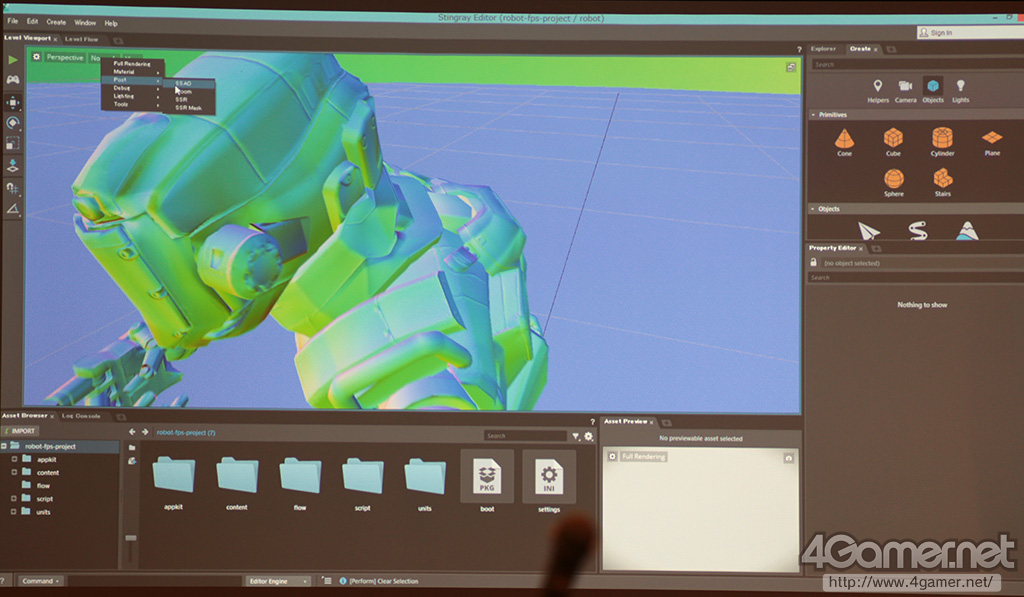Open viewport gear settings icon
The width and height of the screenshot is (1024, 597).
[x=37, y=57]
